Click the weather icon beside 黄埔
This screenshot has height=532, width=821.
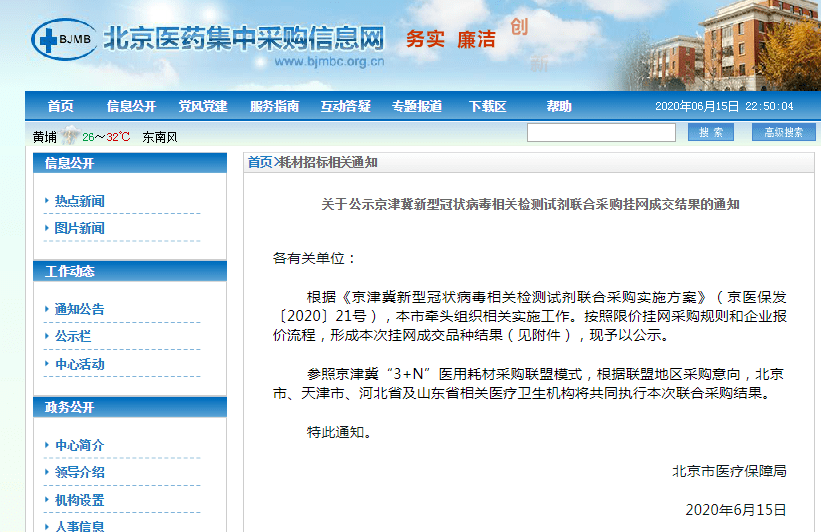click(69, 136)
